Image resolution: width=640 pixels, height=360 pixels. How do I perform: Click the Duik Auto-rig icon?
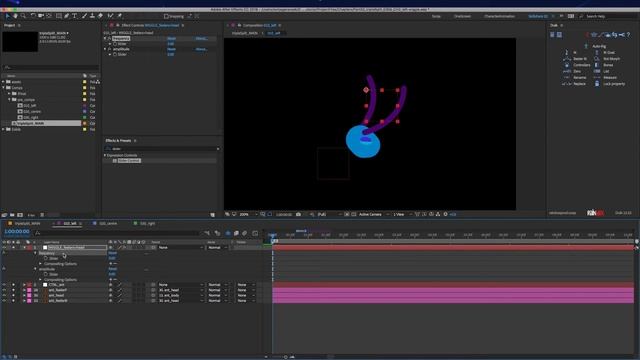[586, 47]
